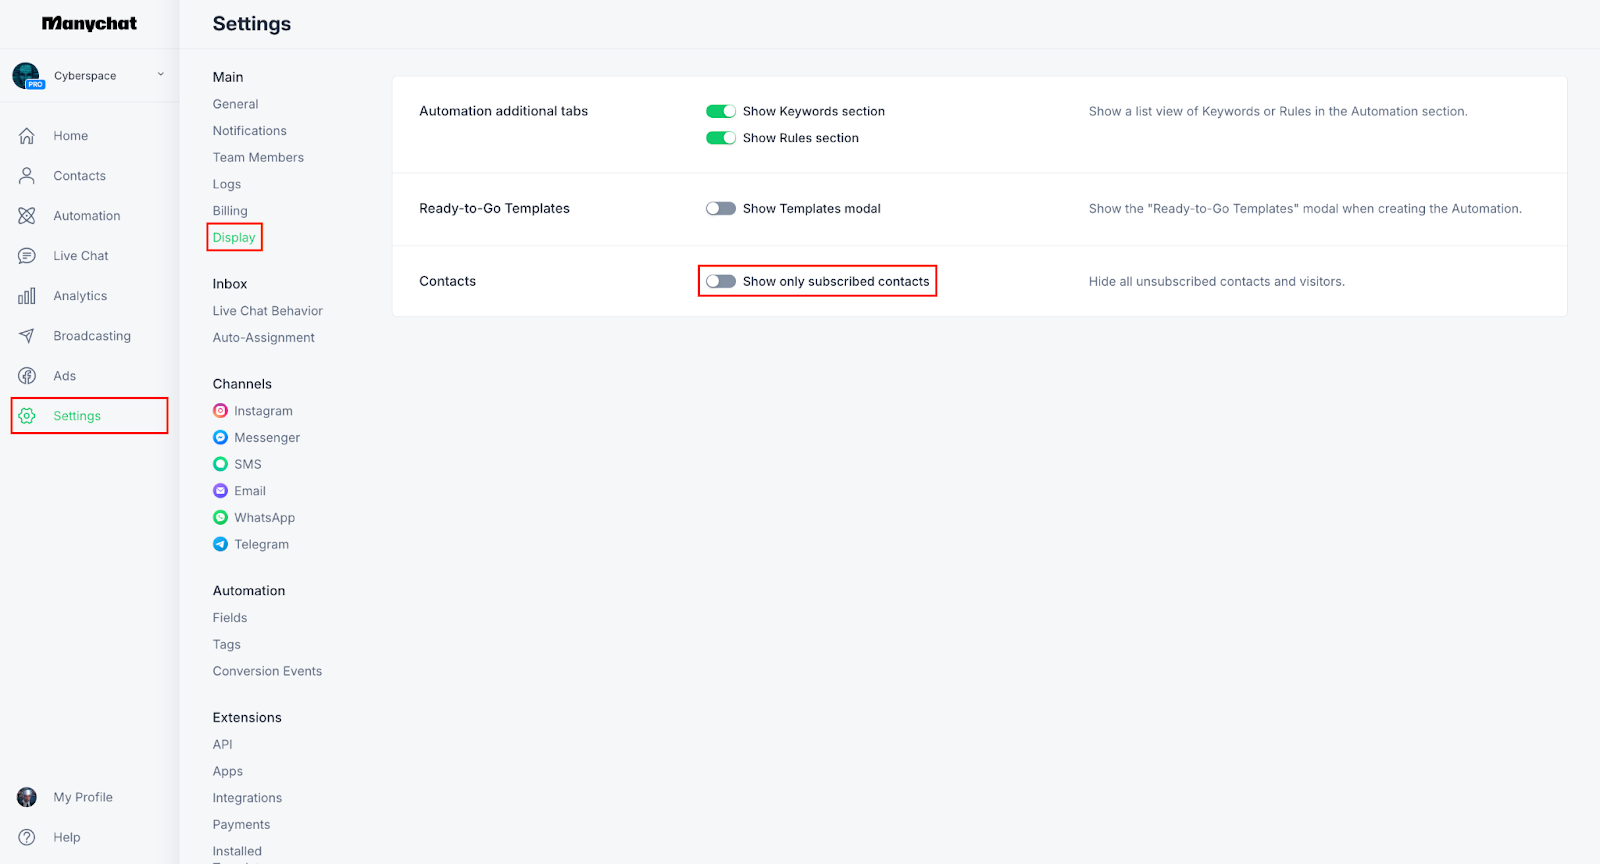
Task: Turn off the Show Rules section toggle
Action: click(x=720, y=138)
